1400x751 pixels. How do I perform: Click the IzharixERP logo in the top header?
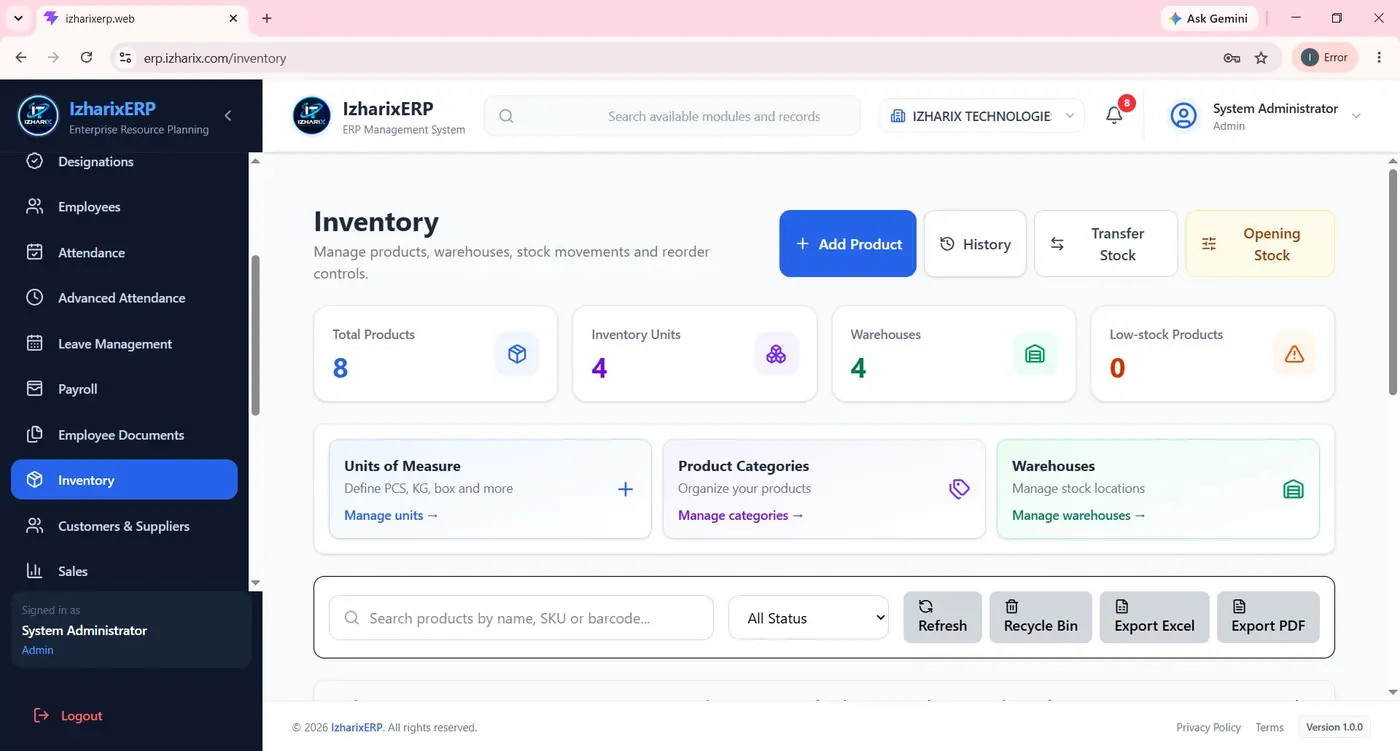(x=311, y=116)
